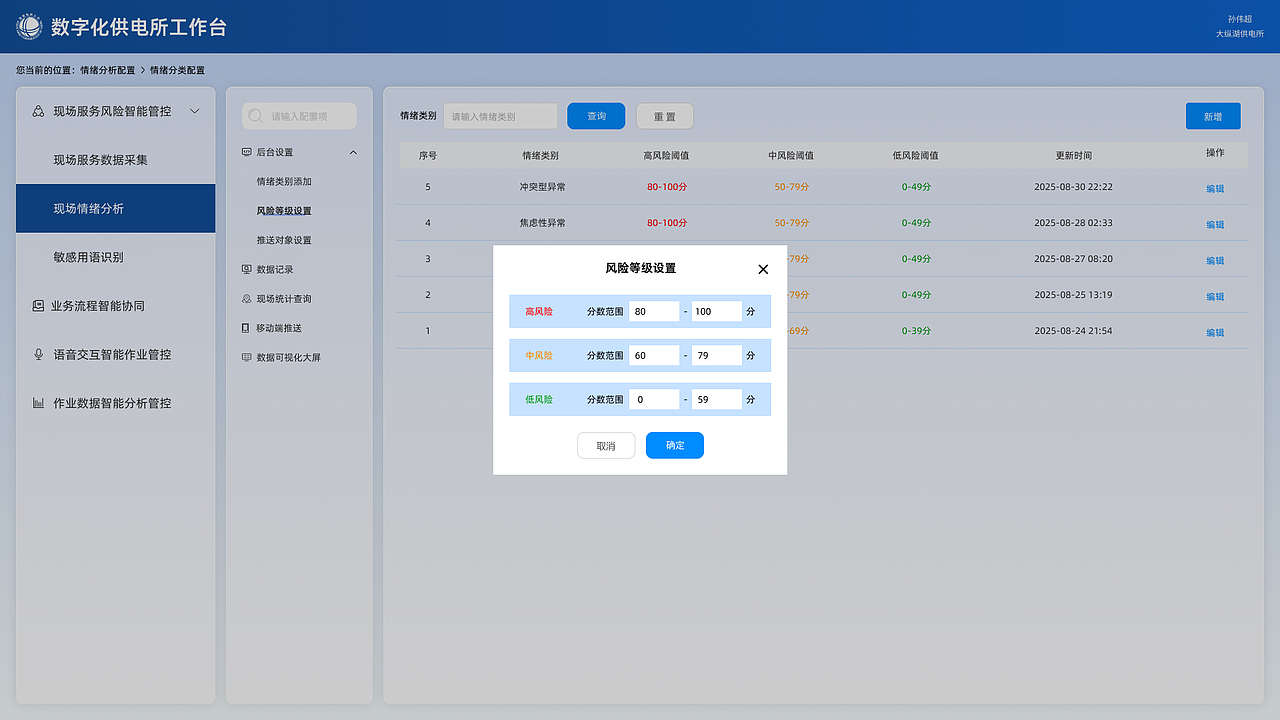Click the 风险等级设置 dialog title
The width and height of the screenshot is (1280, 720).
(x=641, y=269)
